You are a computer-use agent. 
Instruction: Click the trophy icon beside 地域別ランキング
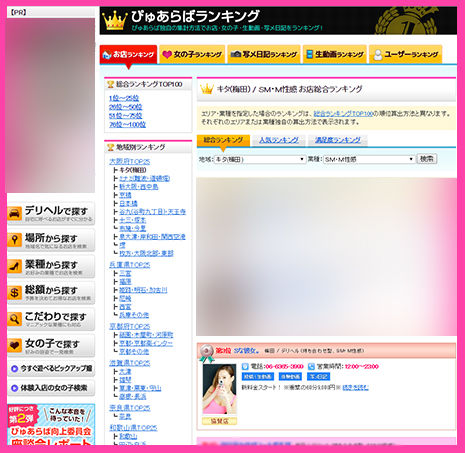point(110,147)
